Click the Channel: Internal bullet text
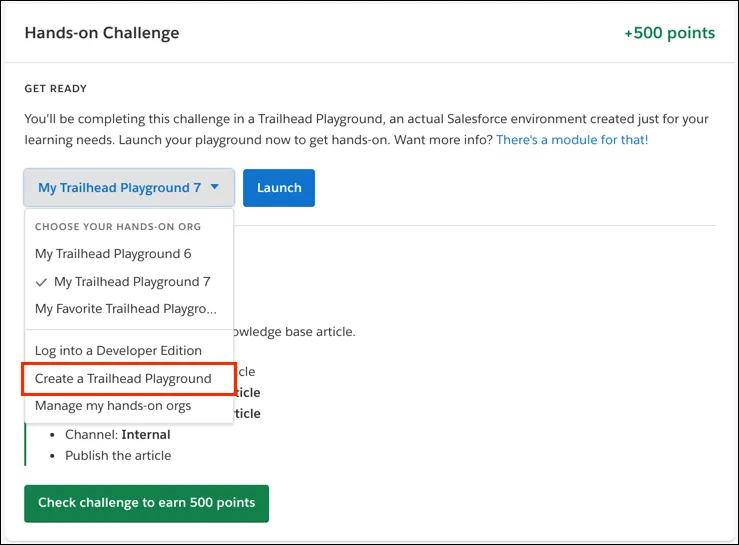 point(118,434)
